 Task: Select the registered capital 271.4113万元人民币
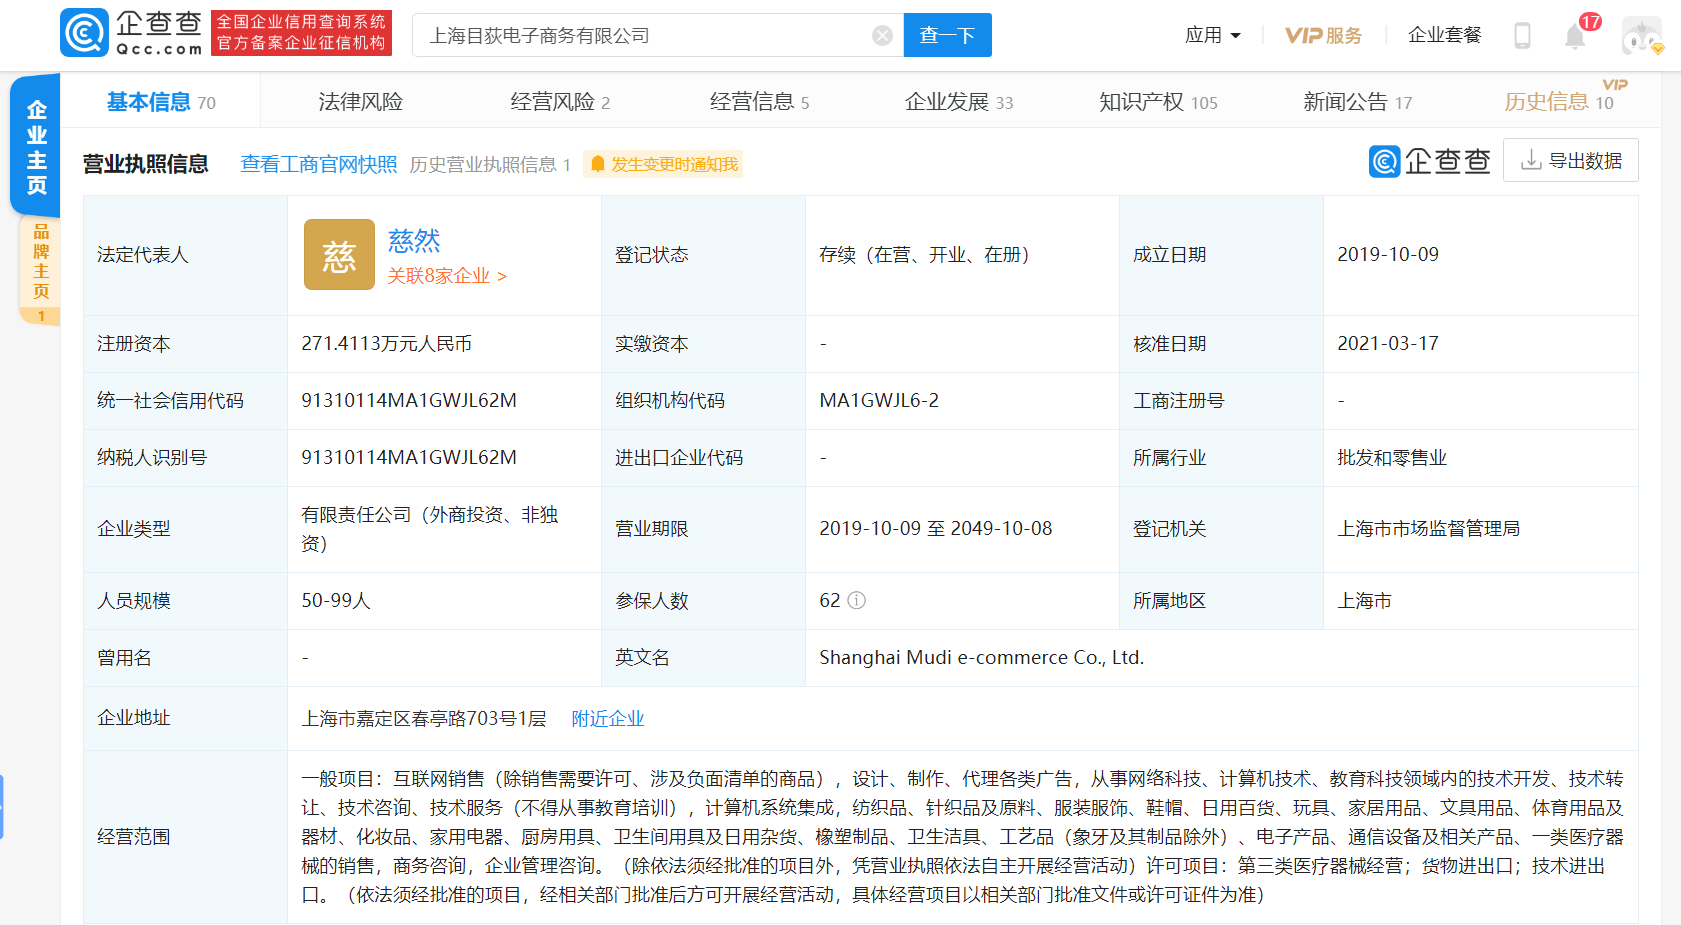(386, 343)
